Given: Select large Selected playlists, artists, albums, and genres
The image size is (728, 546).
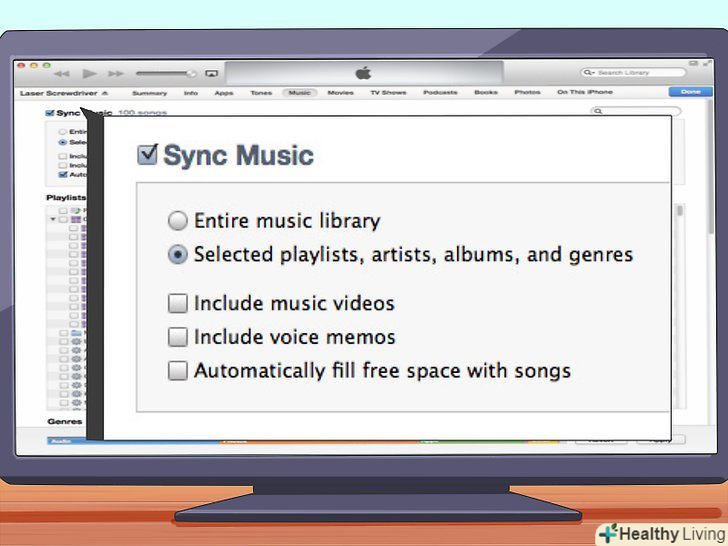Looking at the screenshot, I should click(x=178, y=255).
